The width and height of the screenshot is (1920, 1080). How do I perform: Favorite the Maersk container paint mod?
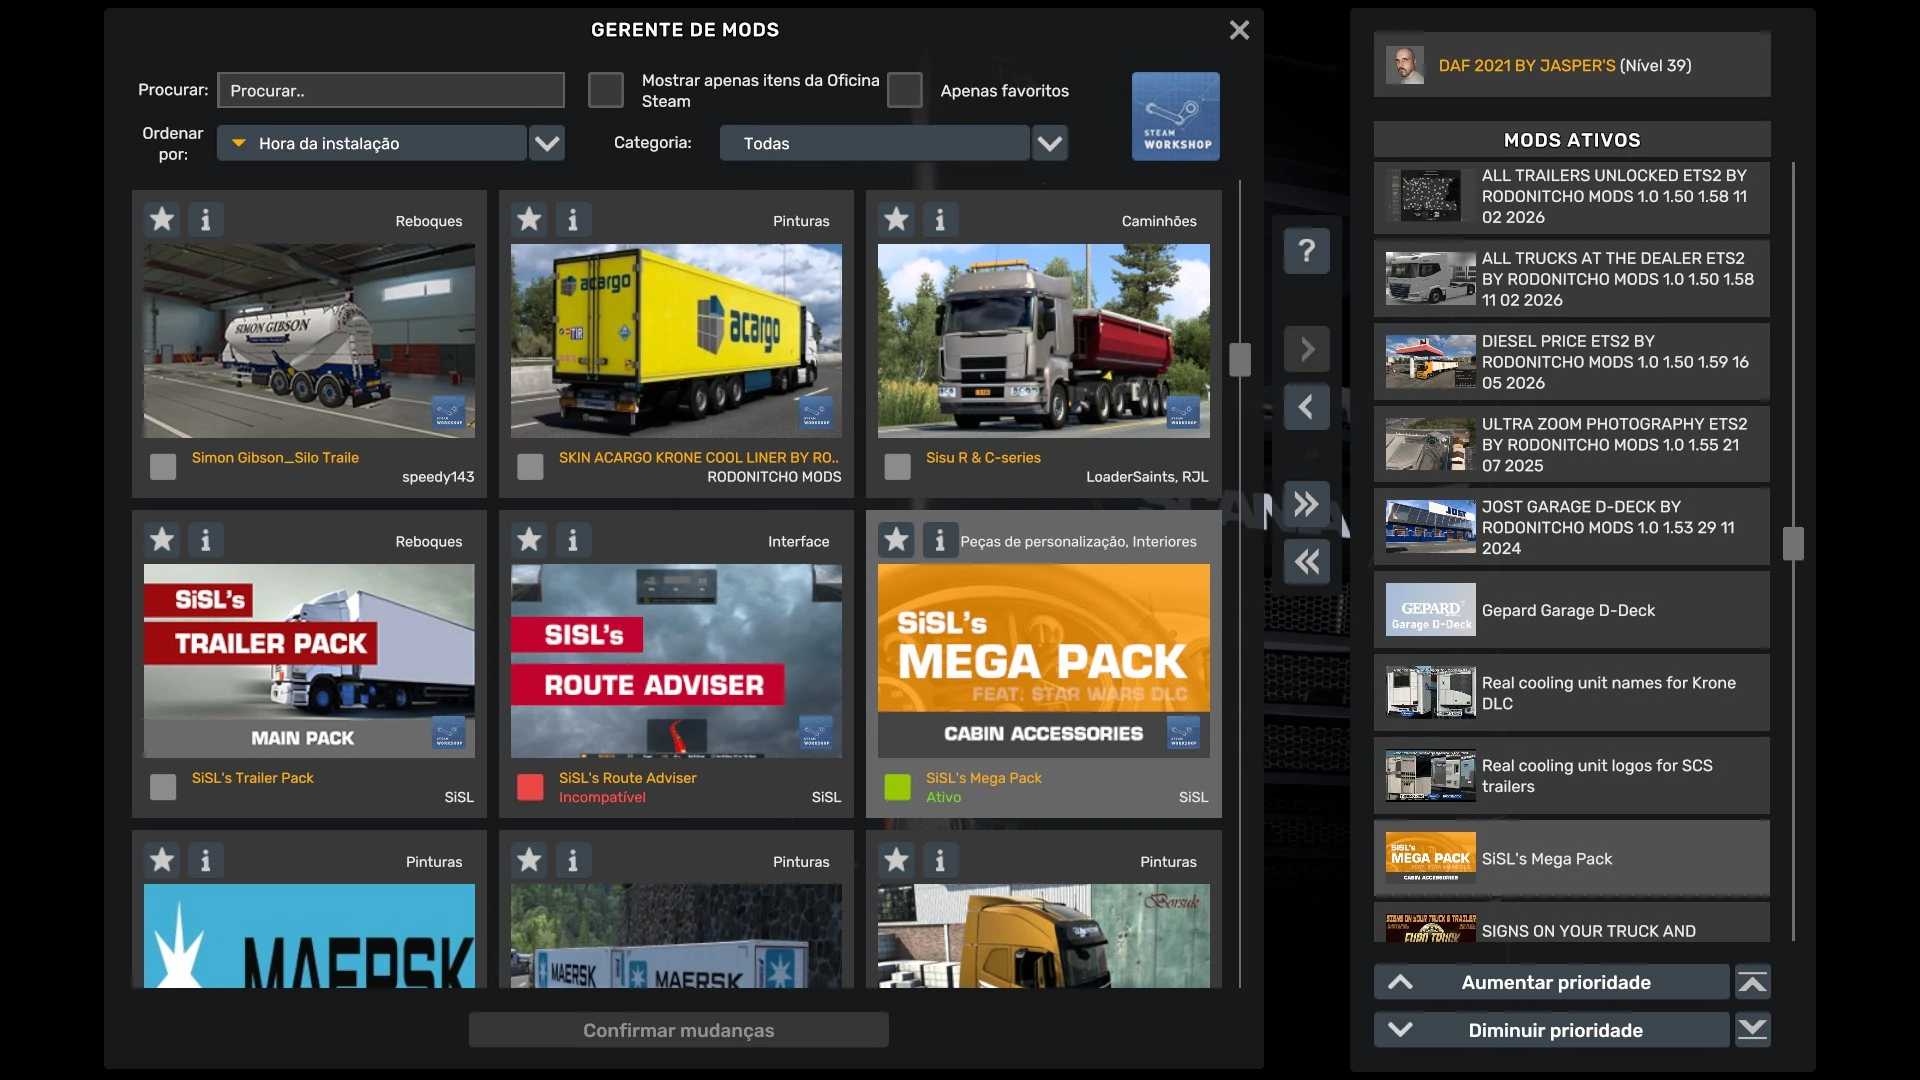click(x=529, y=860)
